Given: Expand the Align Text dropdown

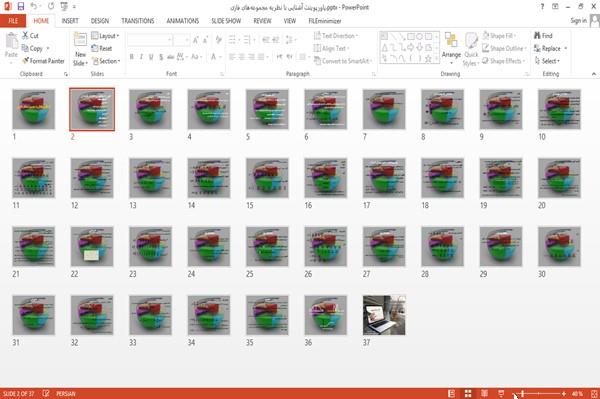Looking at the screenshot, I should point(331,48).
